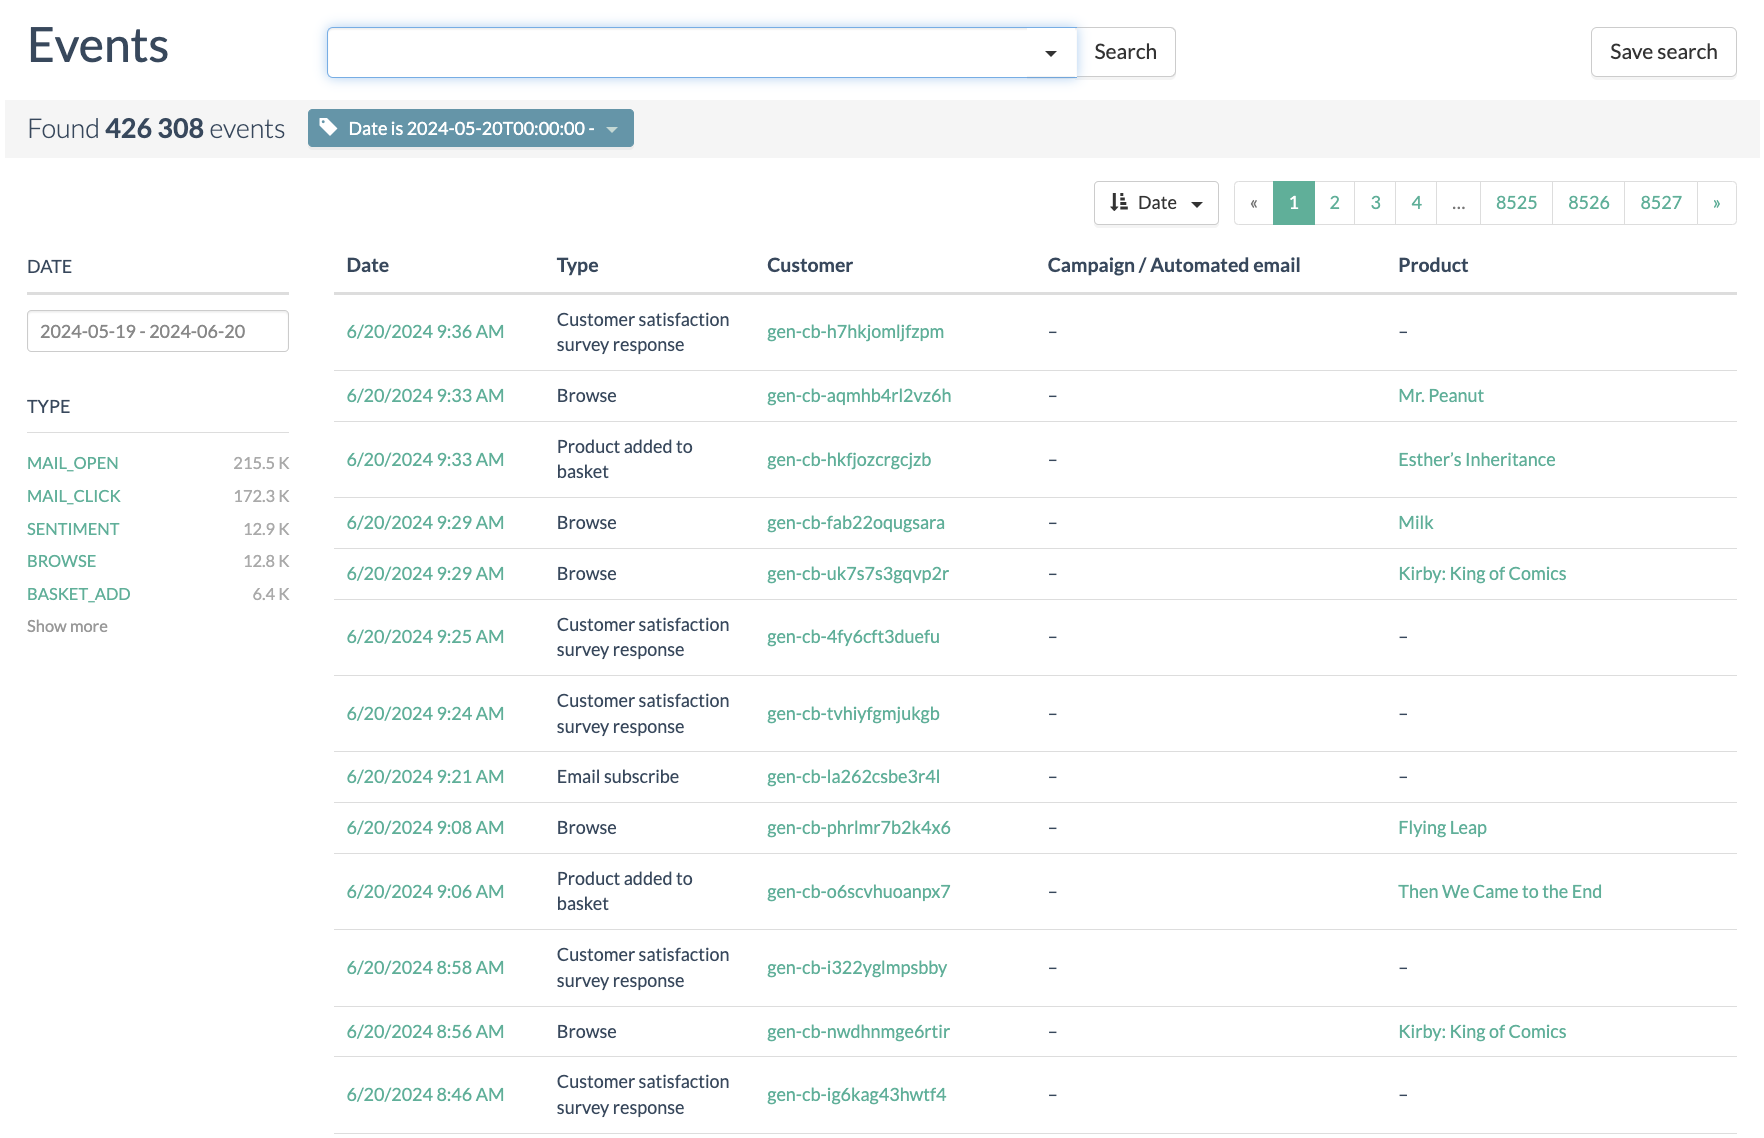This screenshot has width=1764, height=1138.
Task: Open customer gen-cb-tvhiyfgmjukgb
Action: (853, 714)
